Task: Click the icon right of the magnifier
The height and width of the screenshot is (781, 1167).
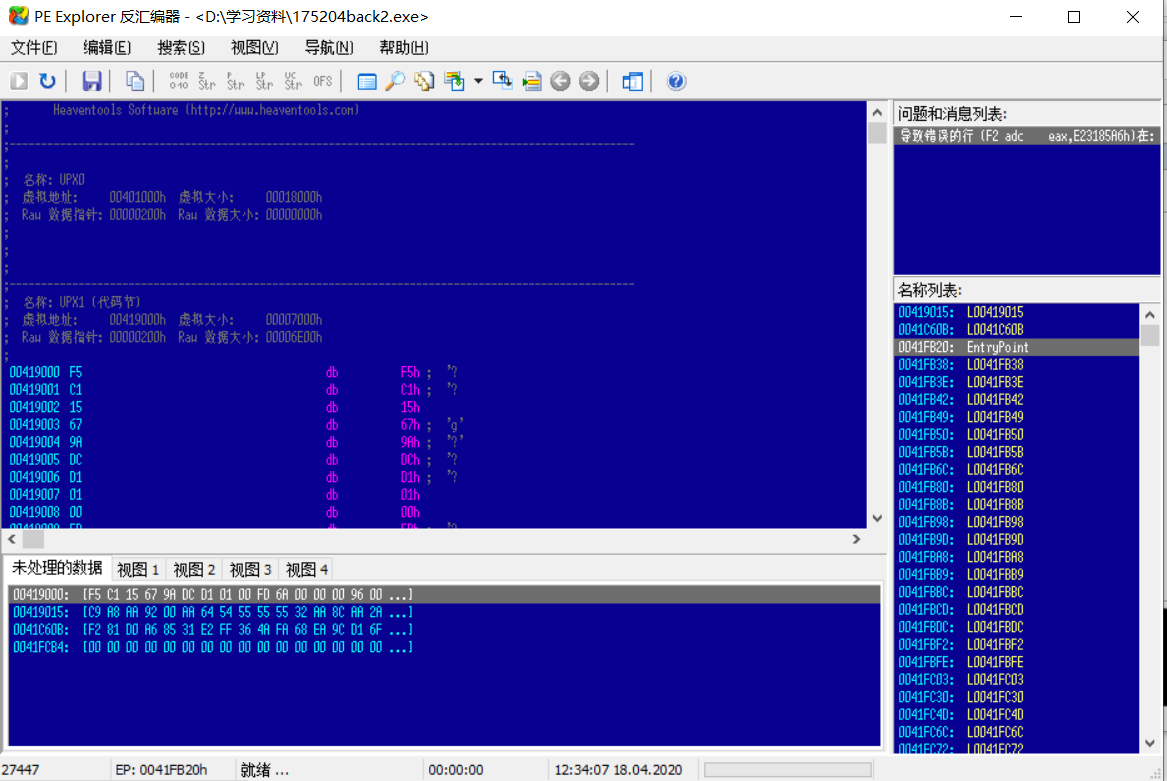Action: (424, 81)
